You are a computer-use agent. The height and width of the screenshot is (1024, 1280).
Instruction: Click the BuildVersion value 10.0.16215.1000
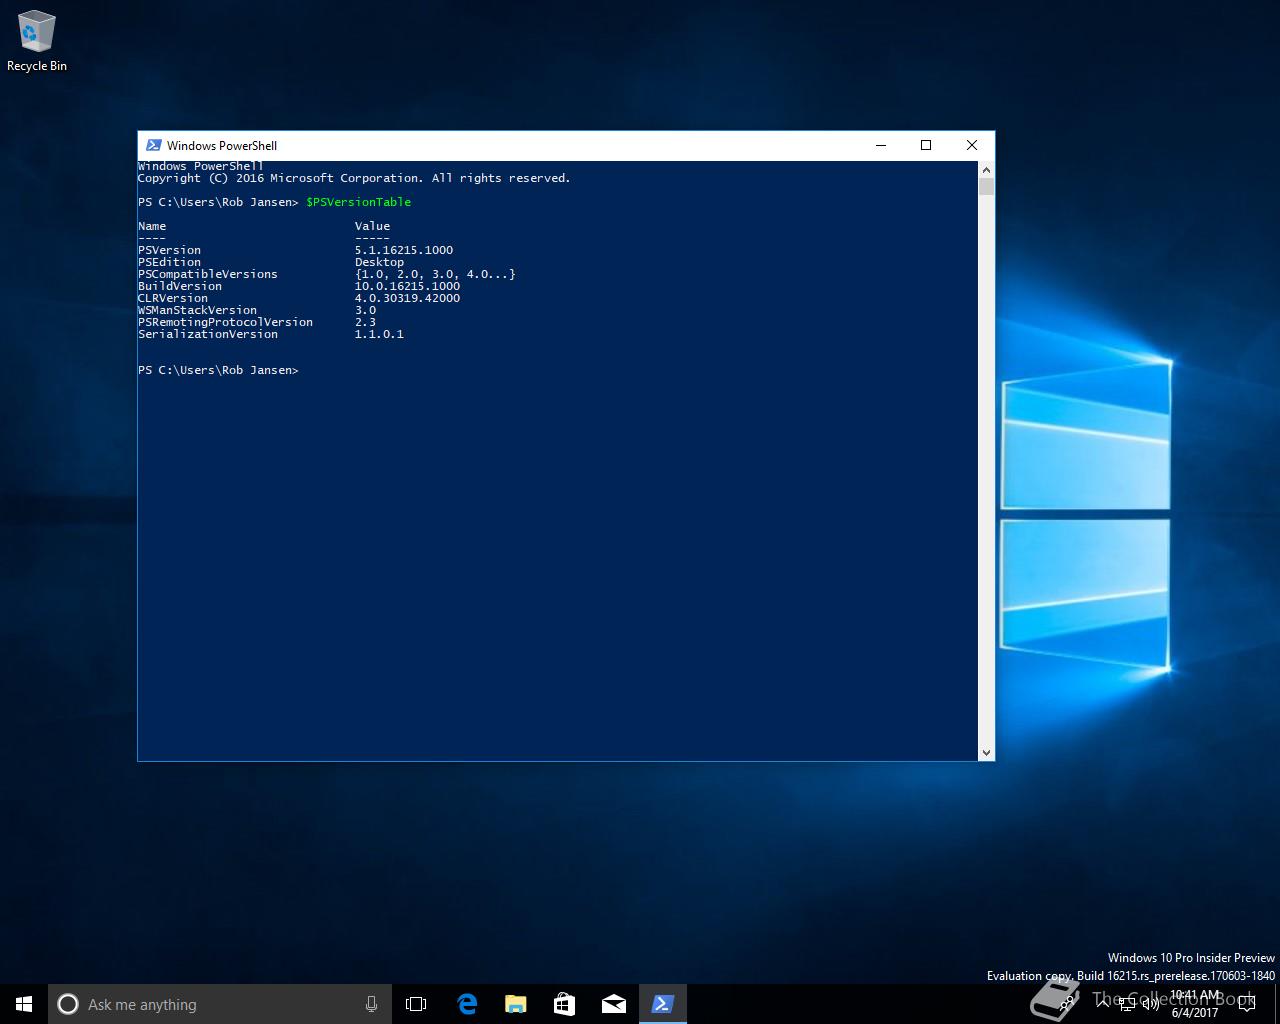tap(407, 286)
